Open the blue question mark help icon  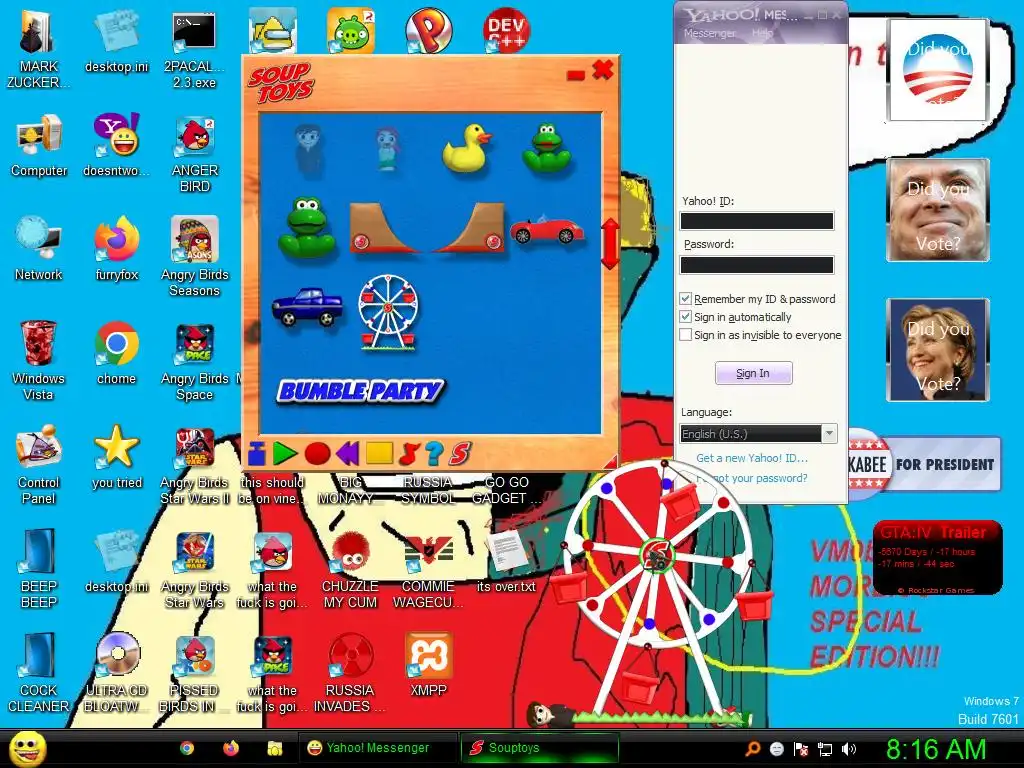click(434, 453)
